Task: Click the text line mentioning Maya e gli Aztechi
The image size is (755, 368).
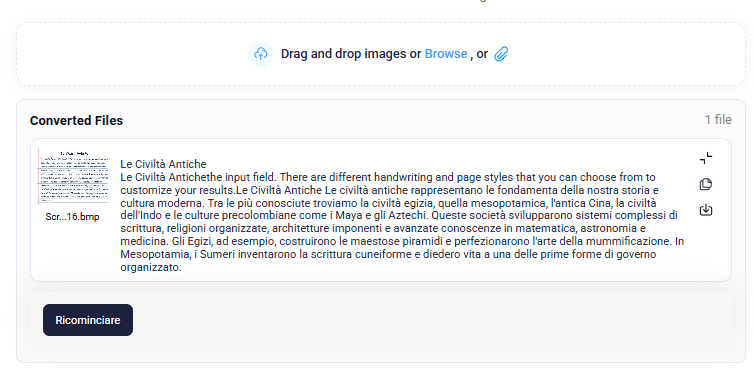Action: click(399, 215)
